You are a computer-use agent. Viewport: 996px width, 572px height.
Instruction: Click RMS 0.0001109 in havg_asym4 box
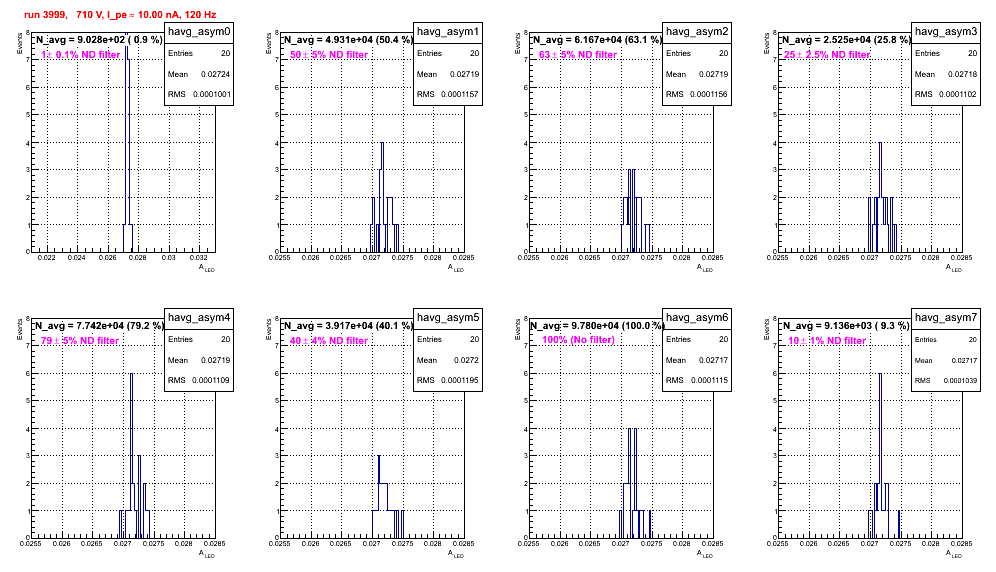tap(199, 380)
